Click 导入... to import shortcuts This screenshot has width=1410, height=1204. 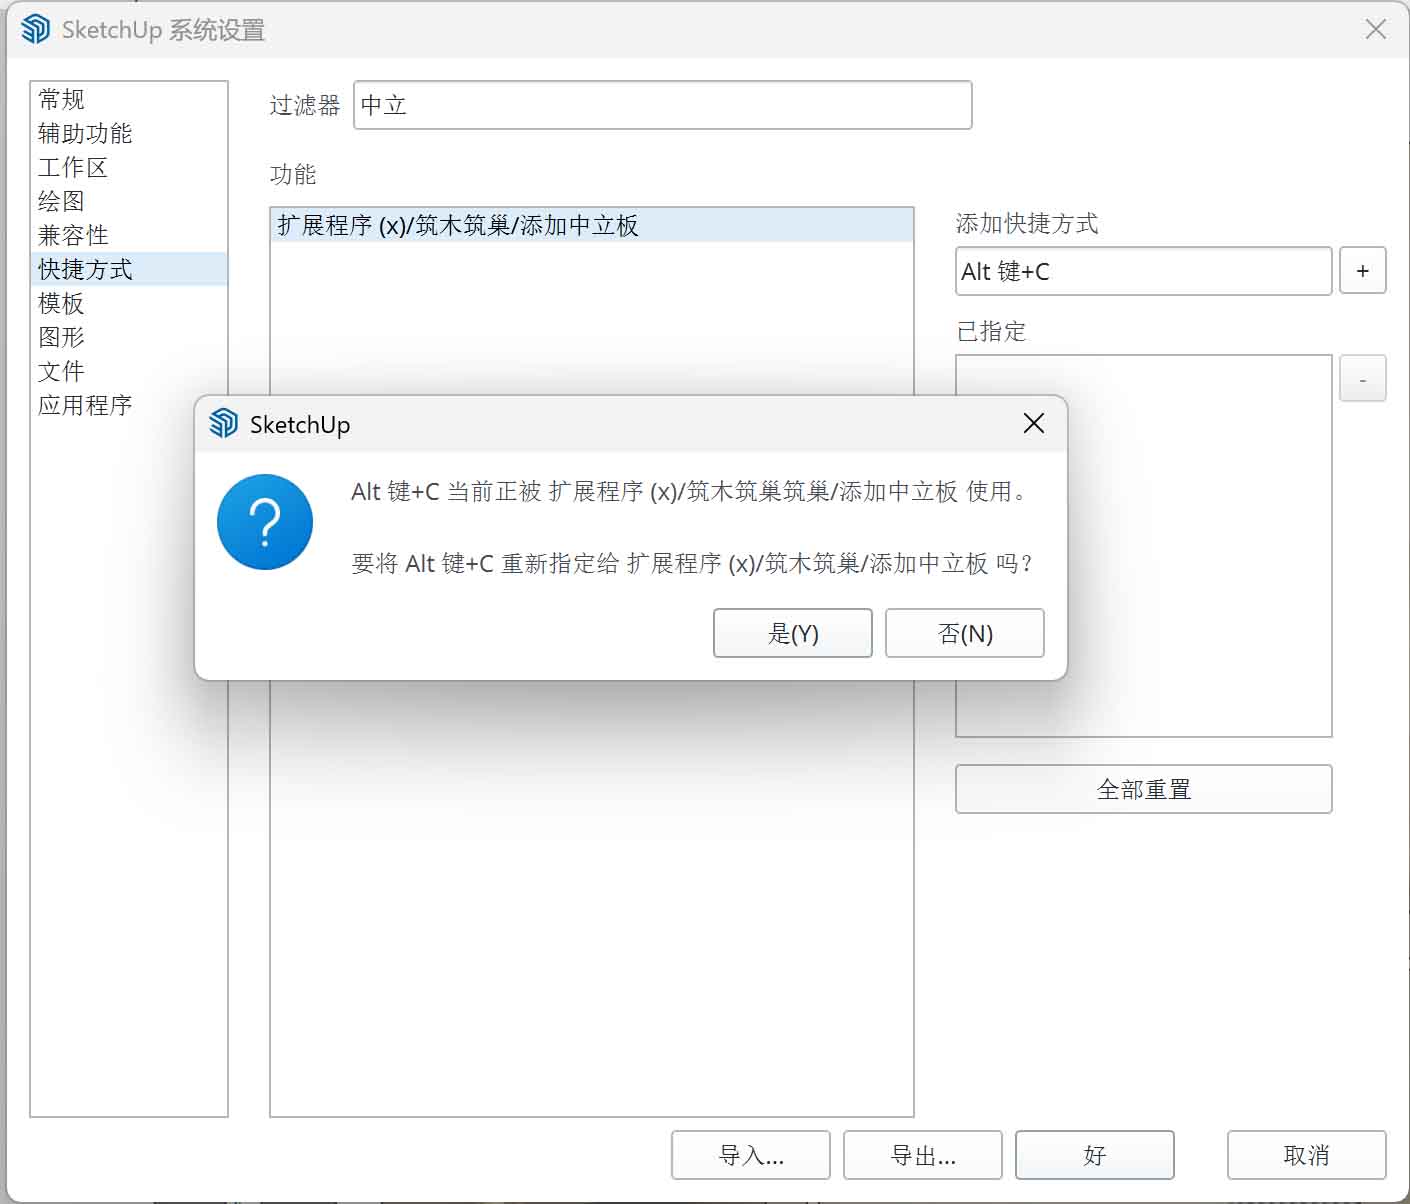tap(750, 1155)
